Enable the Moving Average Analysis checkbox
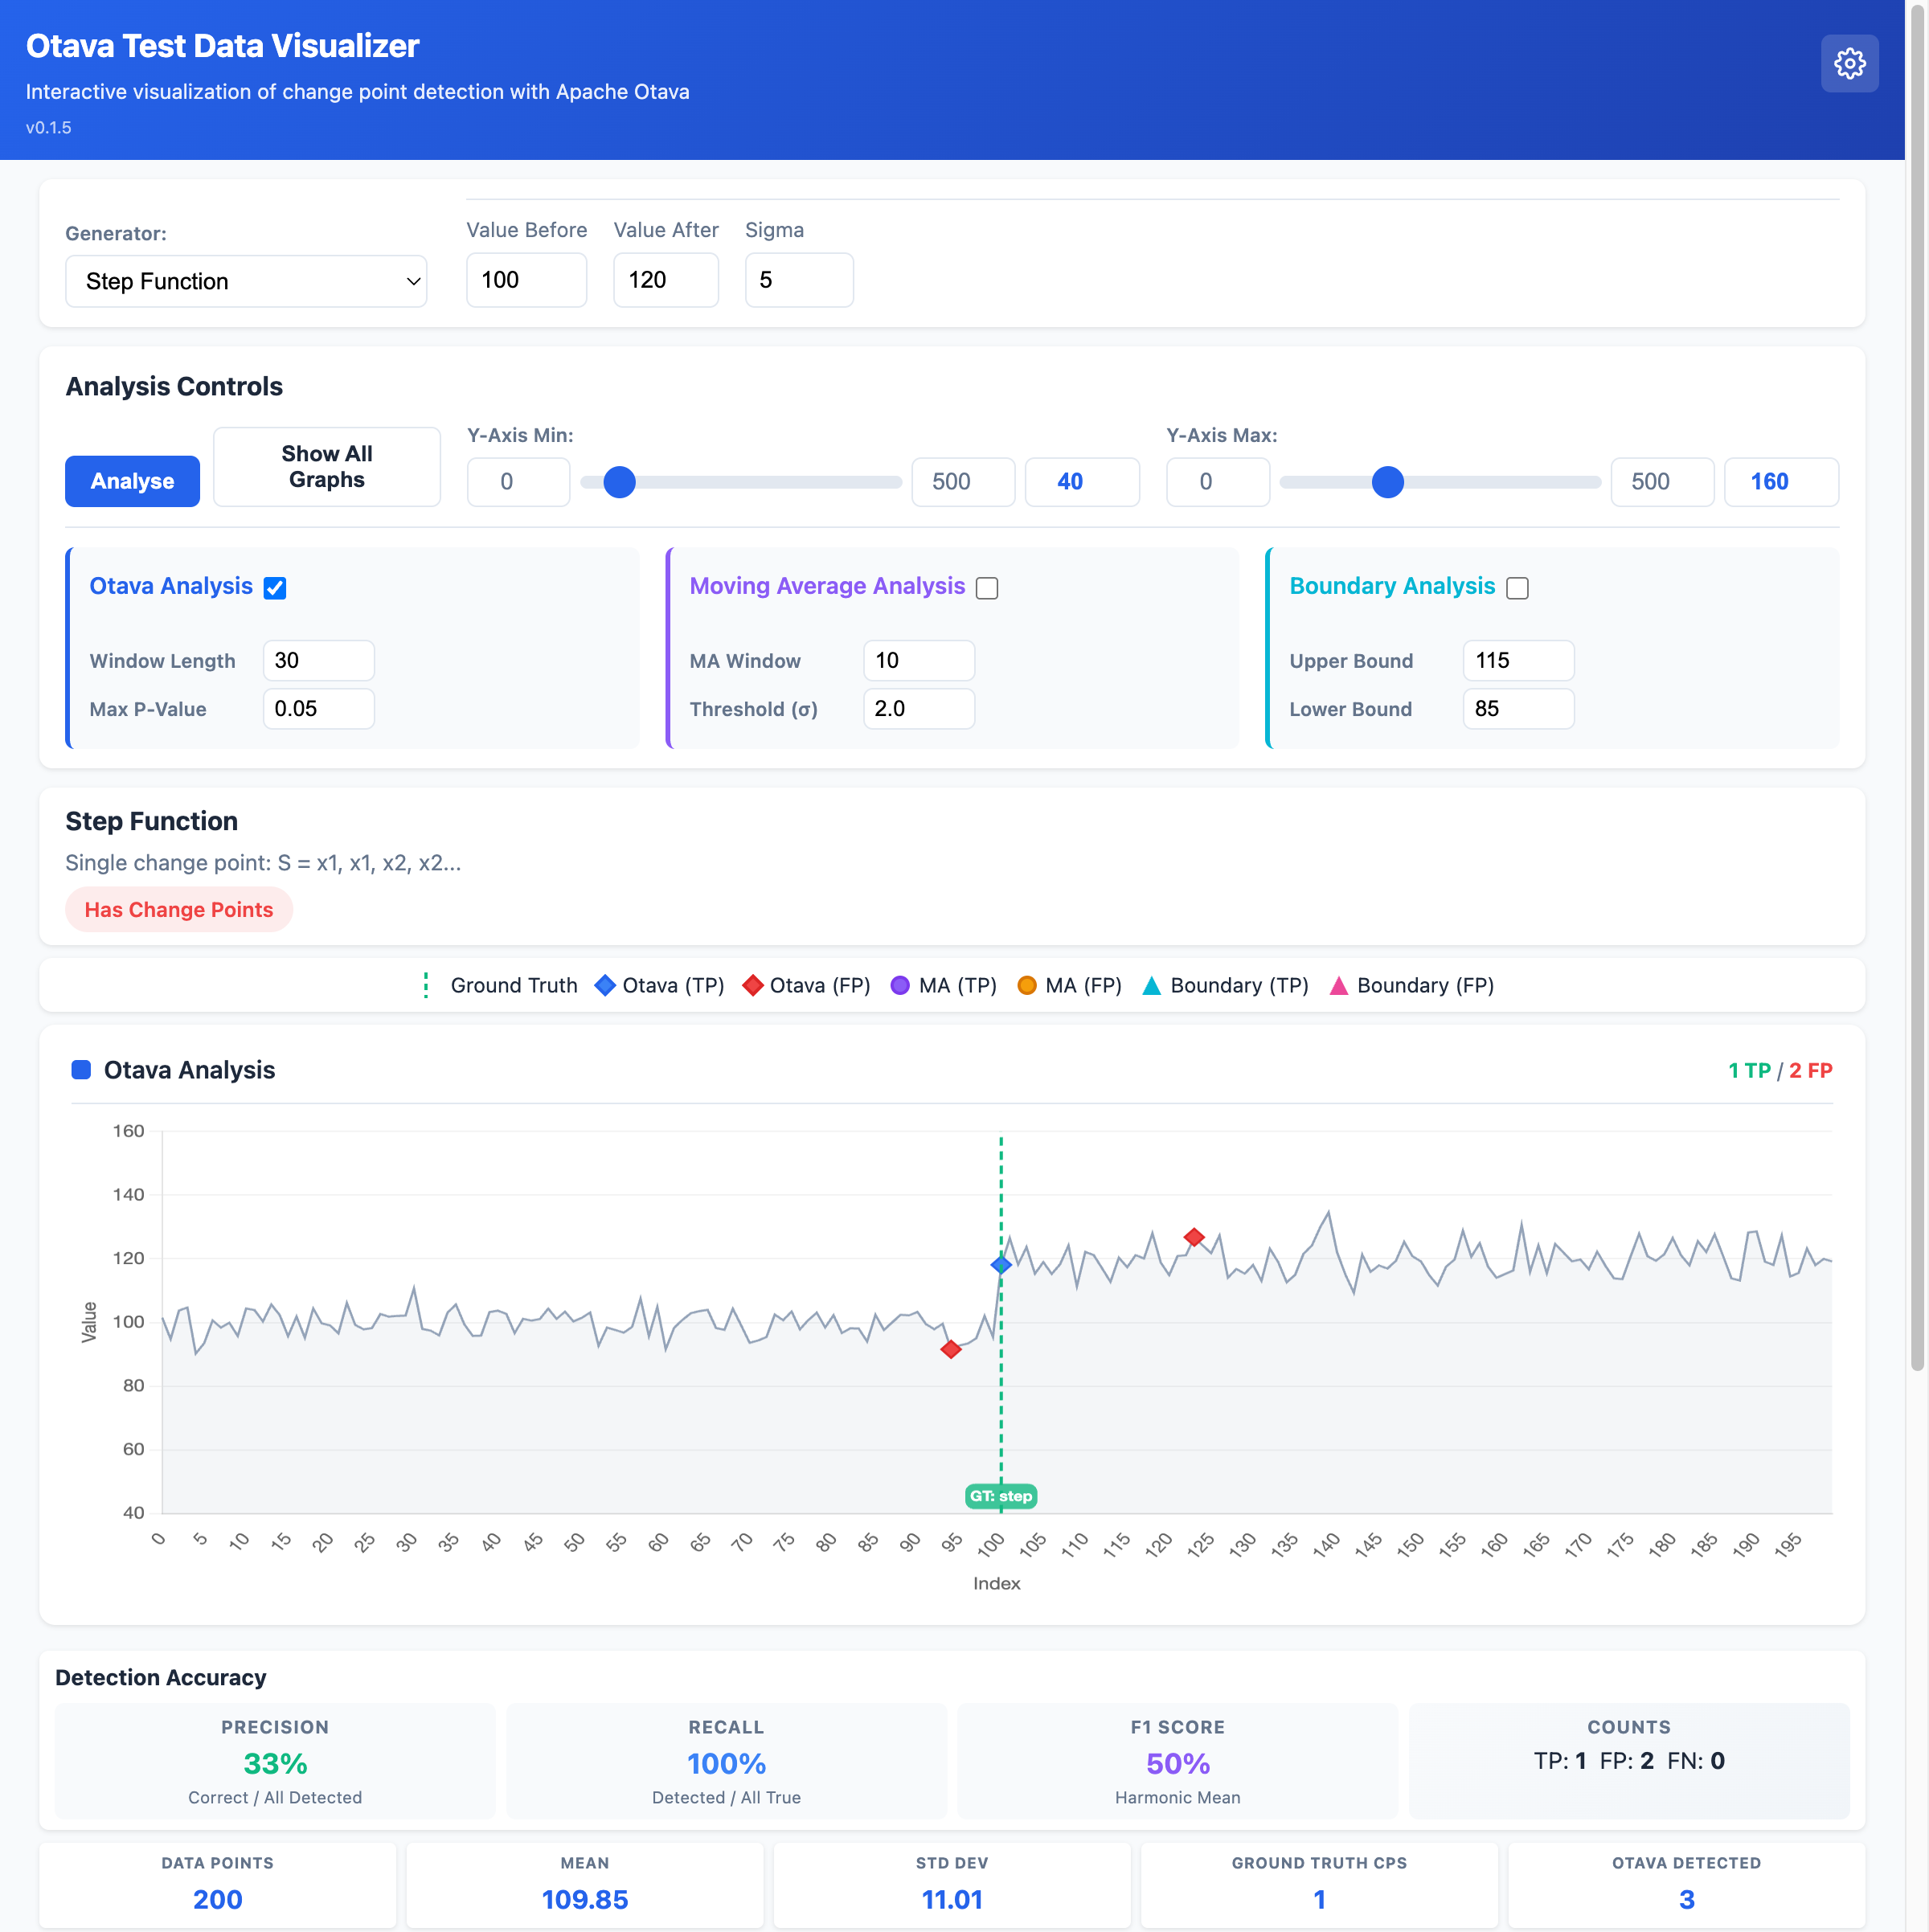The width and height of the screenshot is (1929, 1932). click(987, 588)
